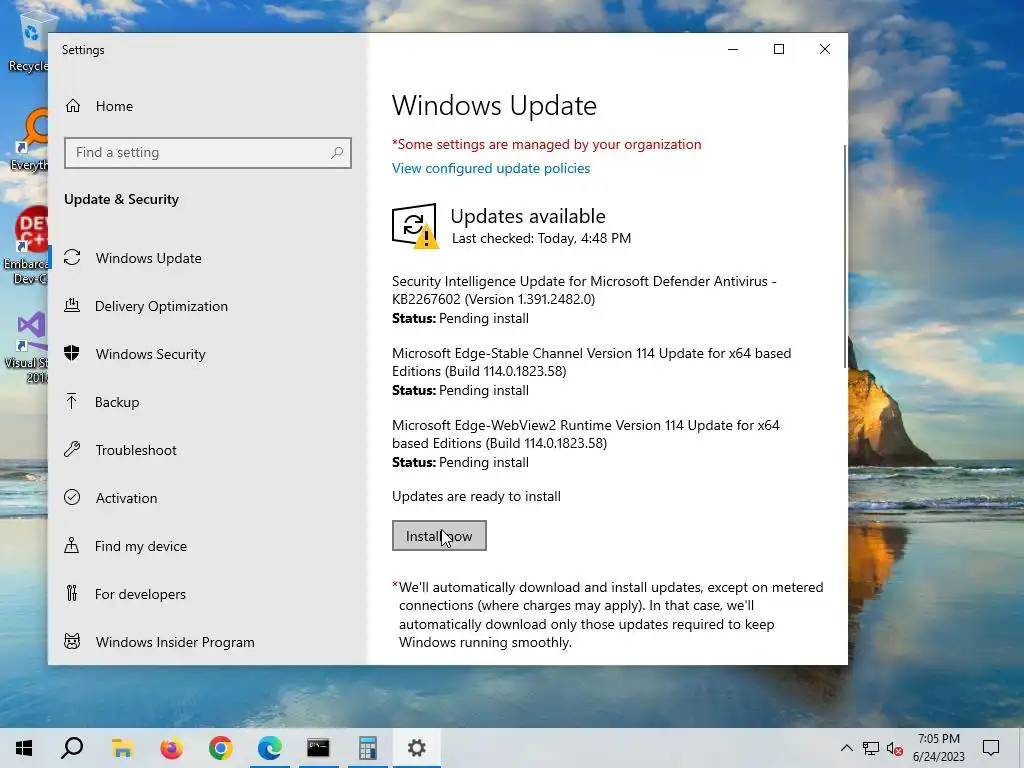Click the Settings gear on the taskbar
The height and width of the screenshot is (768, 1024).
click(x=417, y=748)
